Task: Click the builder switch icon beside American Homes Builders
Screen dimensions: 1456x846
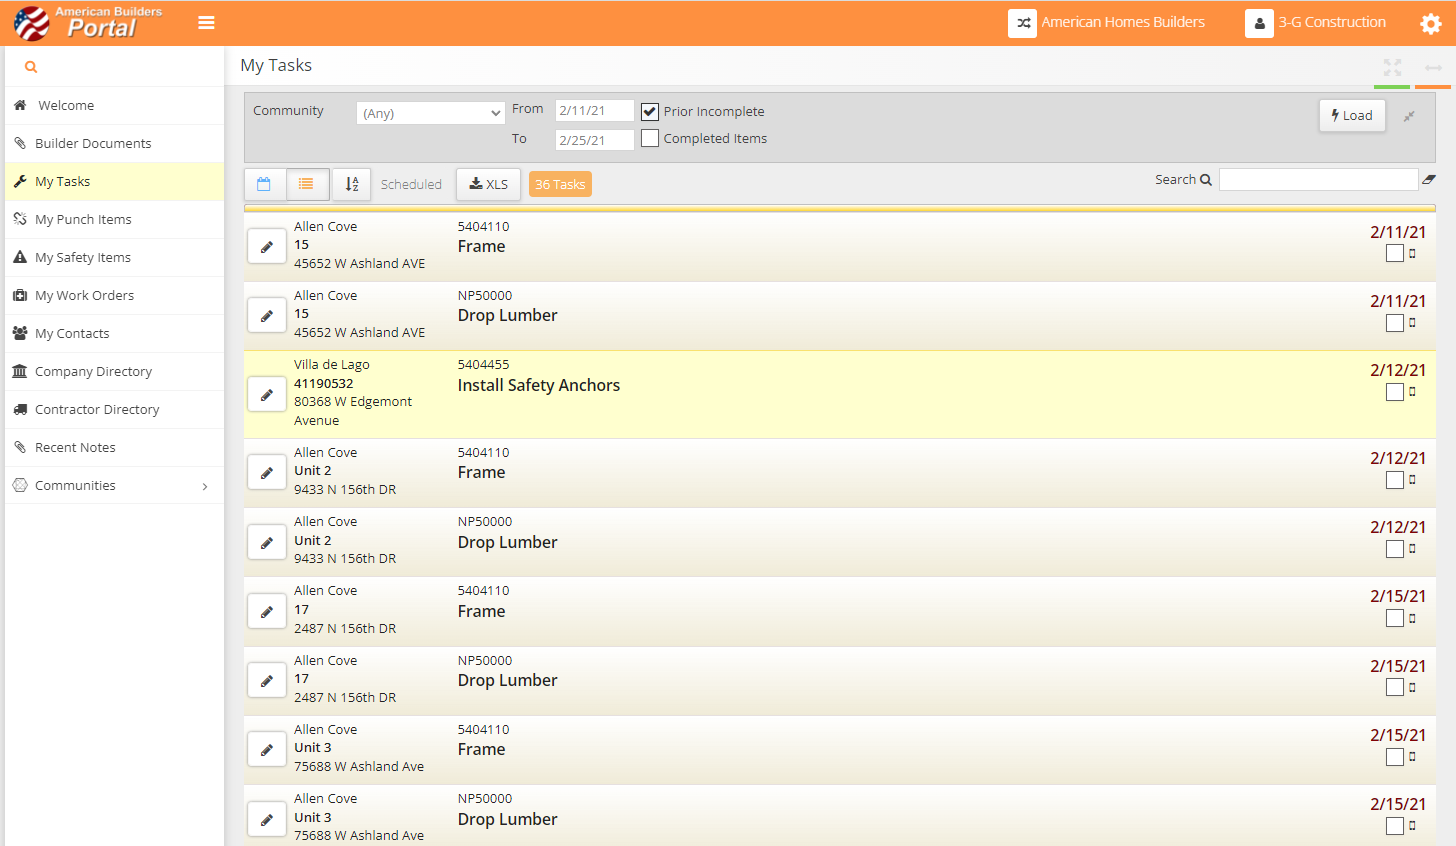Action: [x=1022, y=22]
